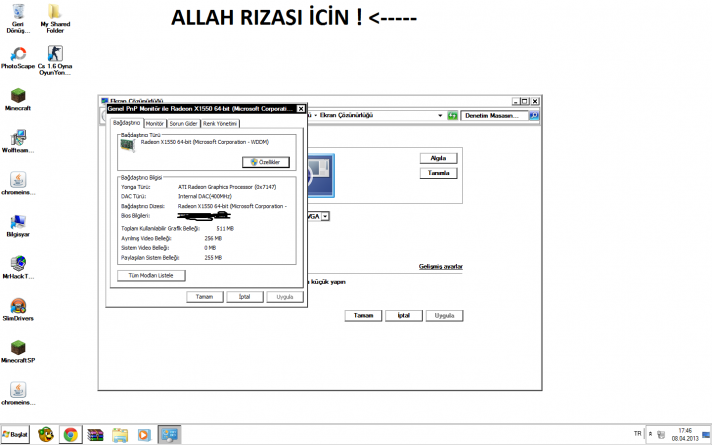The height and width of the screenshot is (445, 712).
Task: Open the yellow cartoon face taskbar app
Action: click(45, 435)
